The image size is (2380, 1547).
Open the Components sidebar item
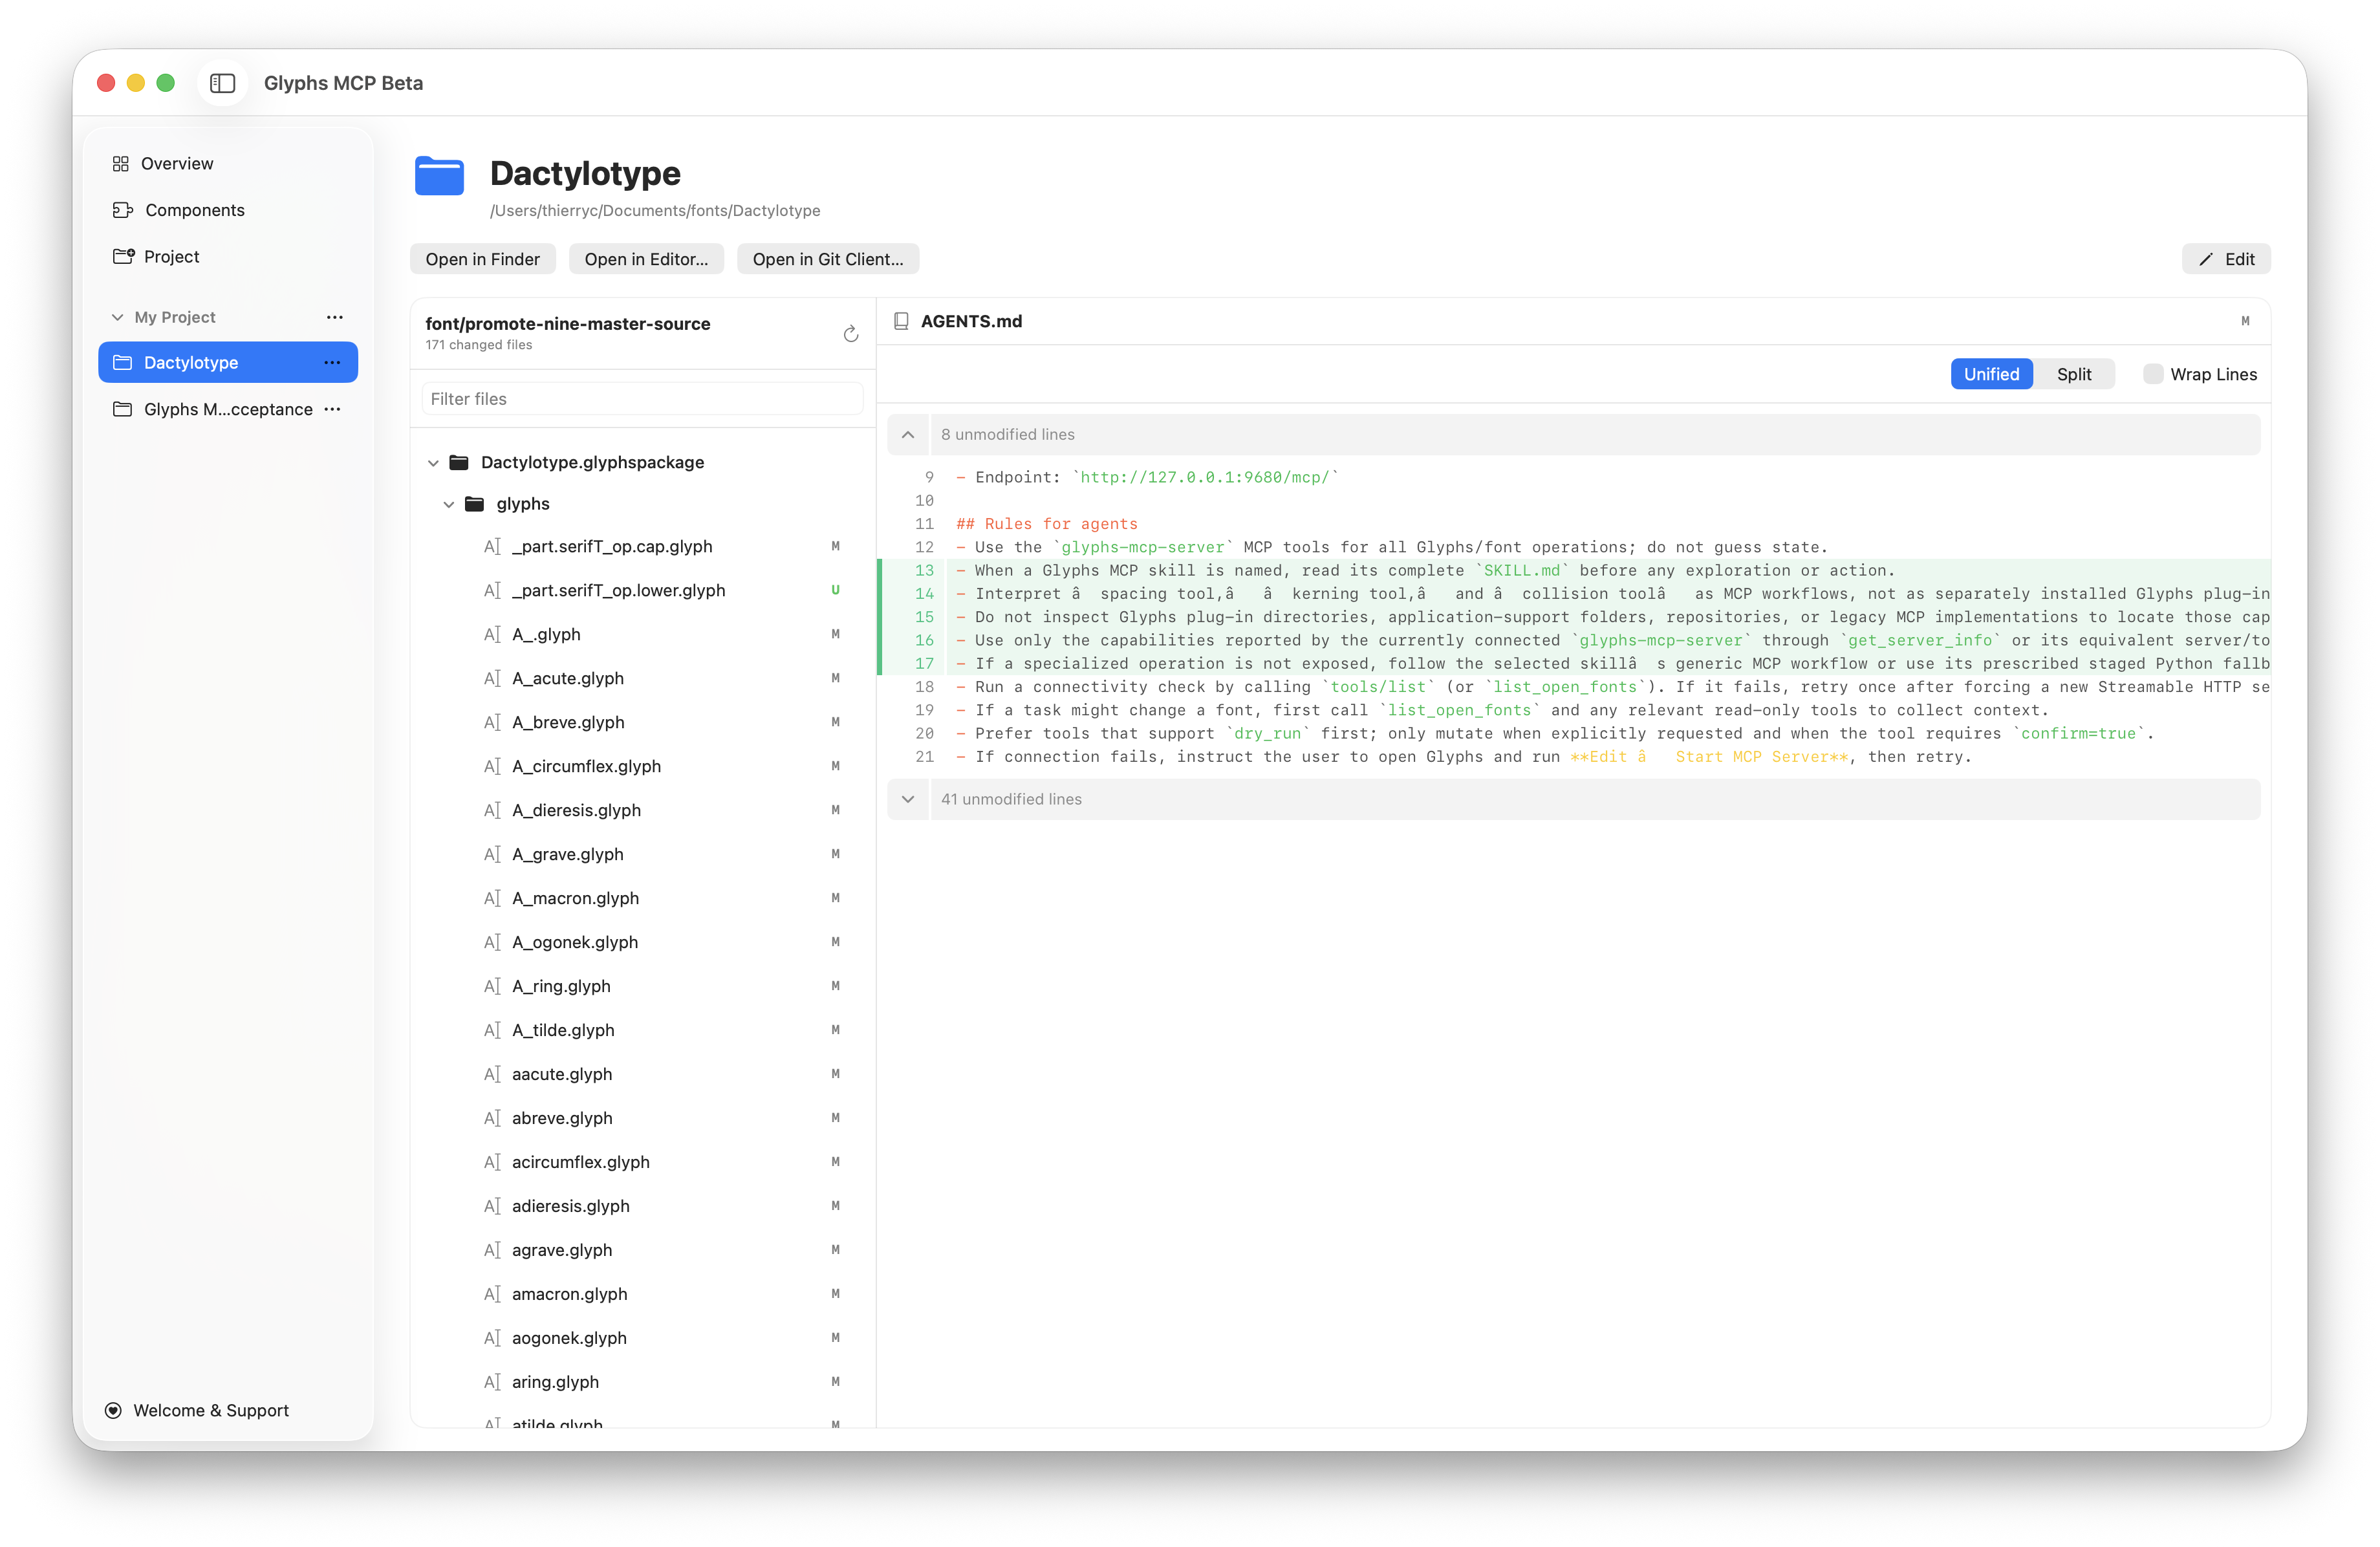pyautogui.click(x=228, y=210)
